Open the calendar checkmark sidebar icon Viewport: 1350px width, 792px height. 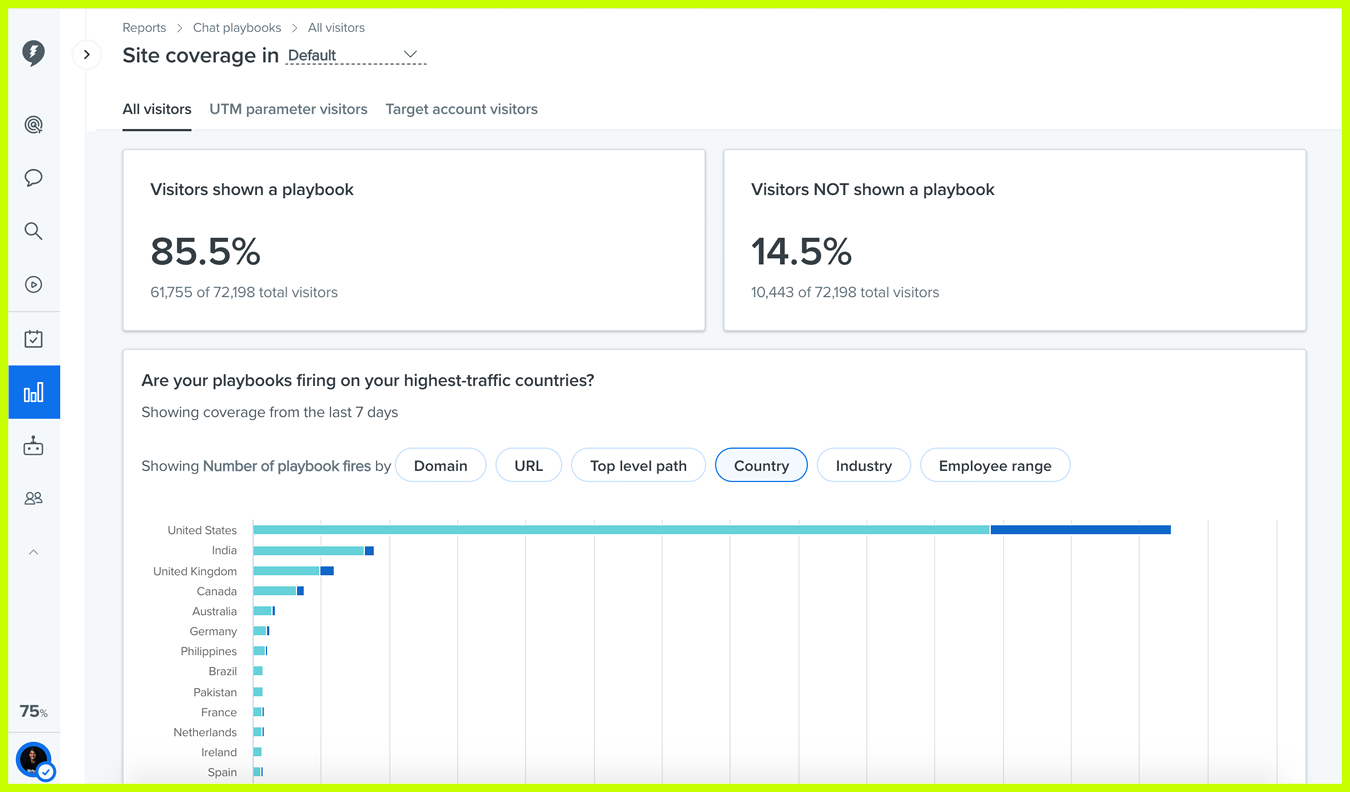33,339
